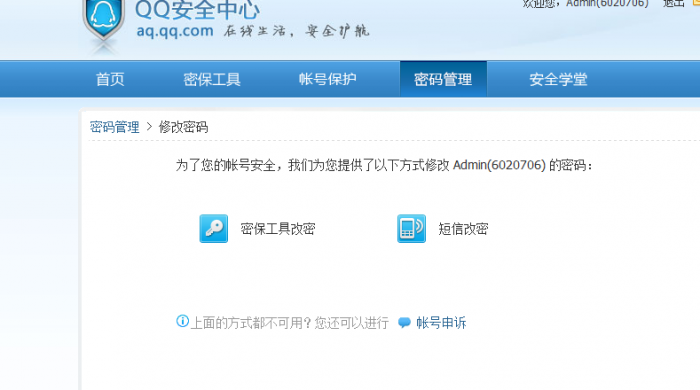Go to the 安全学堂 tab

pos(558,79)
